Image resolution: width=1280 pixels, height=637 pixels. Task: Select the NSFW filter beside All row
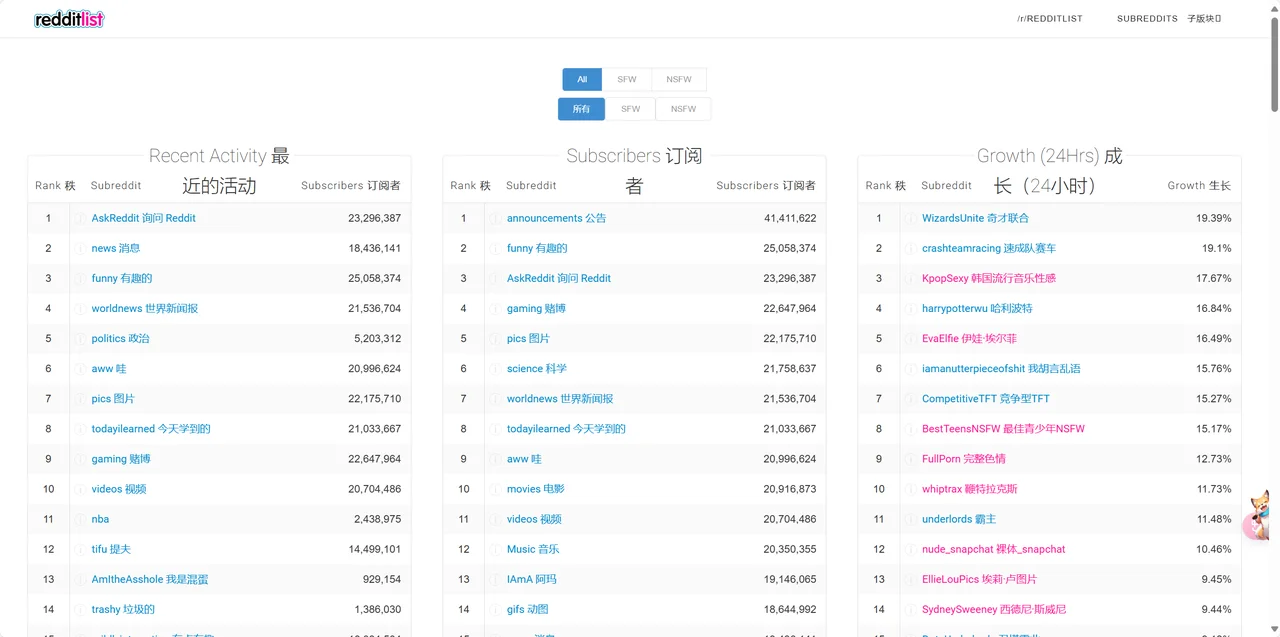coord(679,79)
